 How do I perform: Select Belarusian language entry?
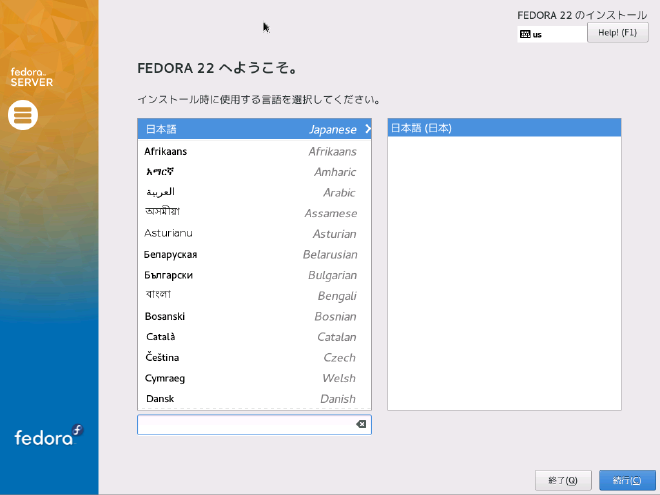(254, 254)
